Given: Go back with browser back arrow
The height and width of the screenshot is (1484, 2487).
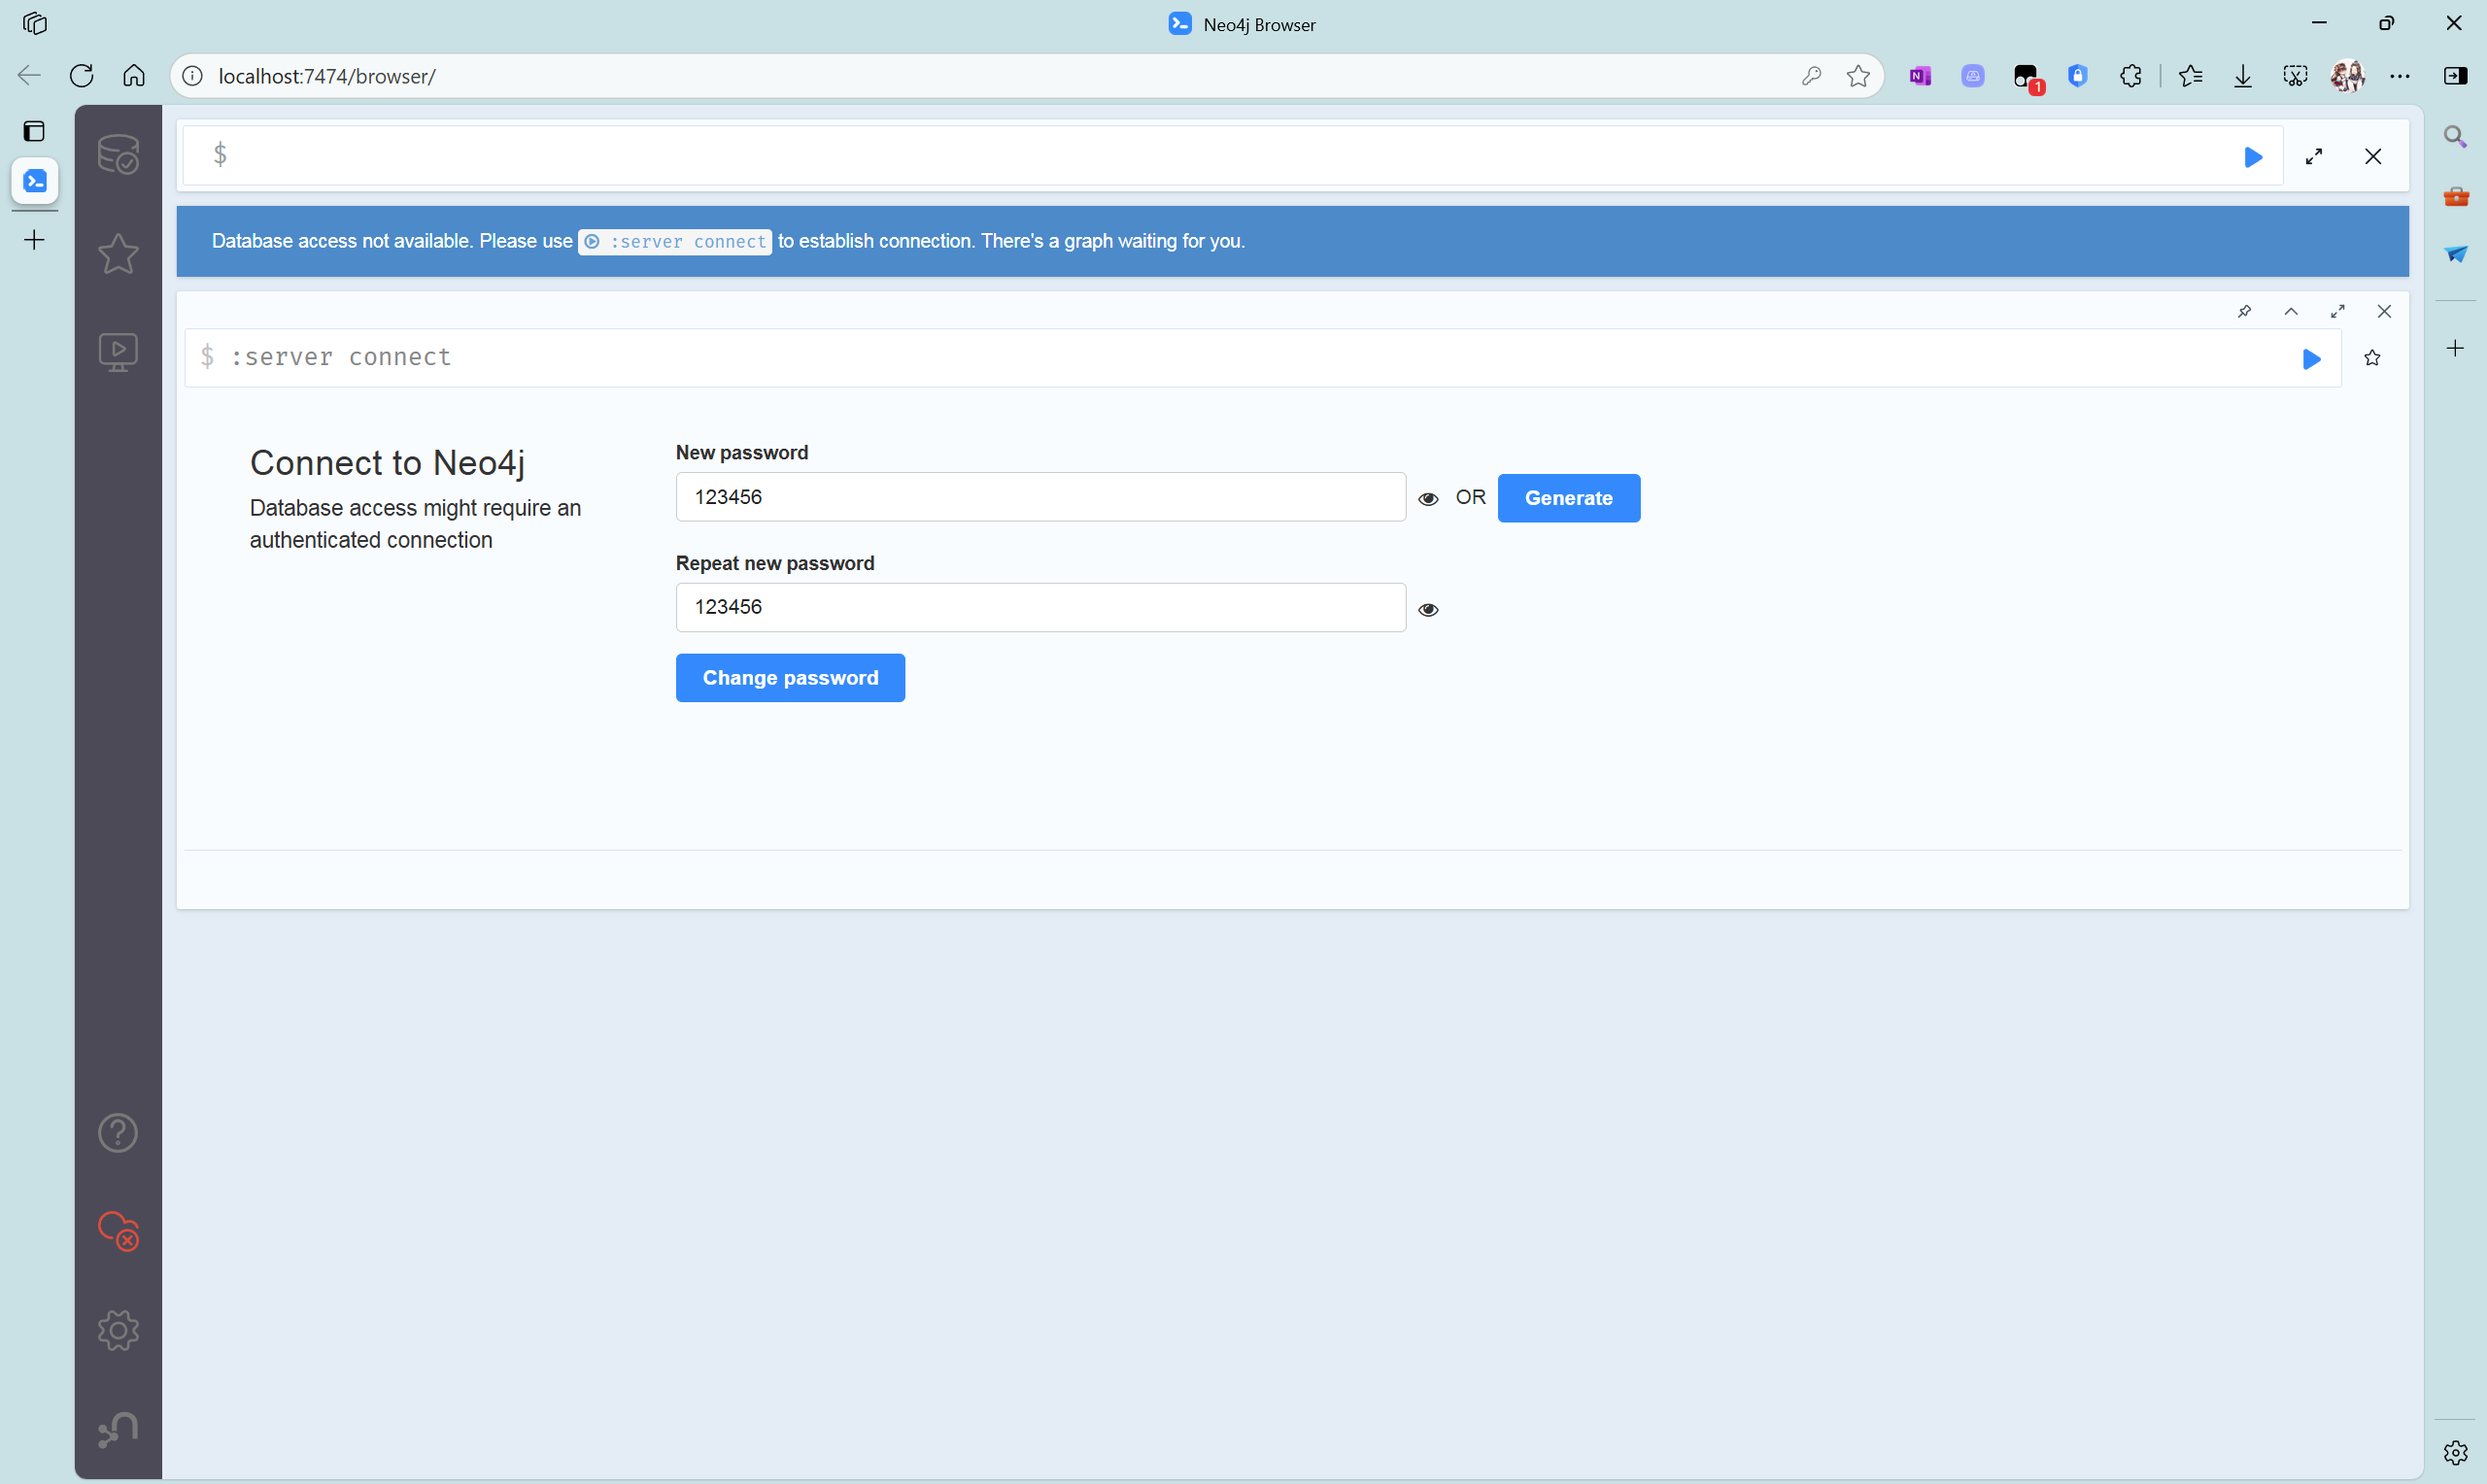Looking at the screenshot, I should click(x=29, y=76).
